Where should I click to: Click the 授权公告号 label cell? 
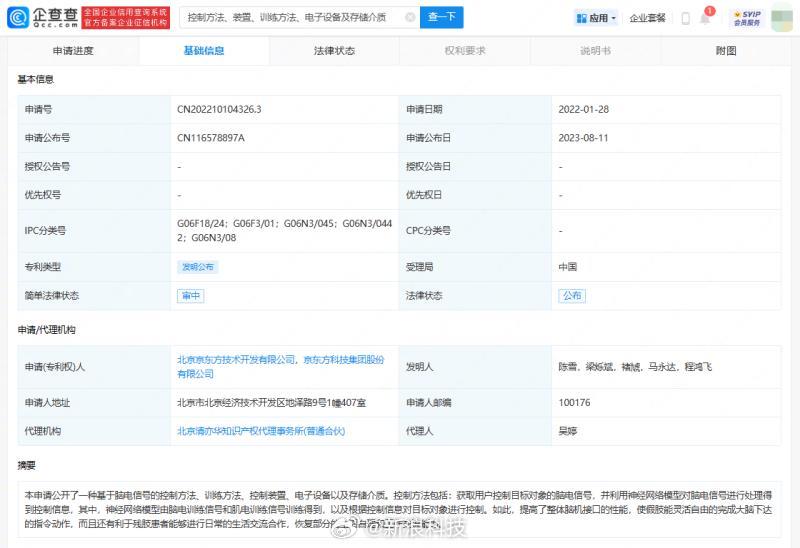[x=94, y=166]
